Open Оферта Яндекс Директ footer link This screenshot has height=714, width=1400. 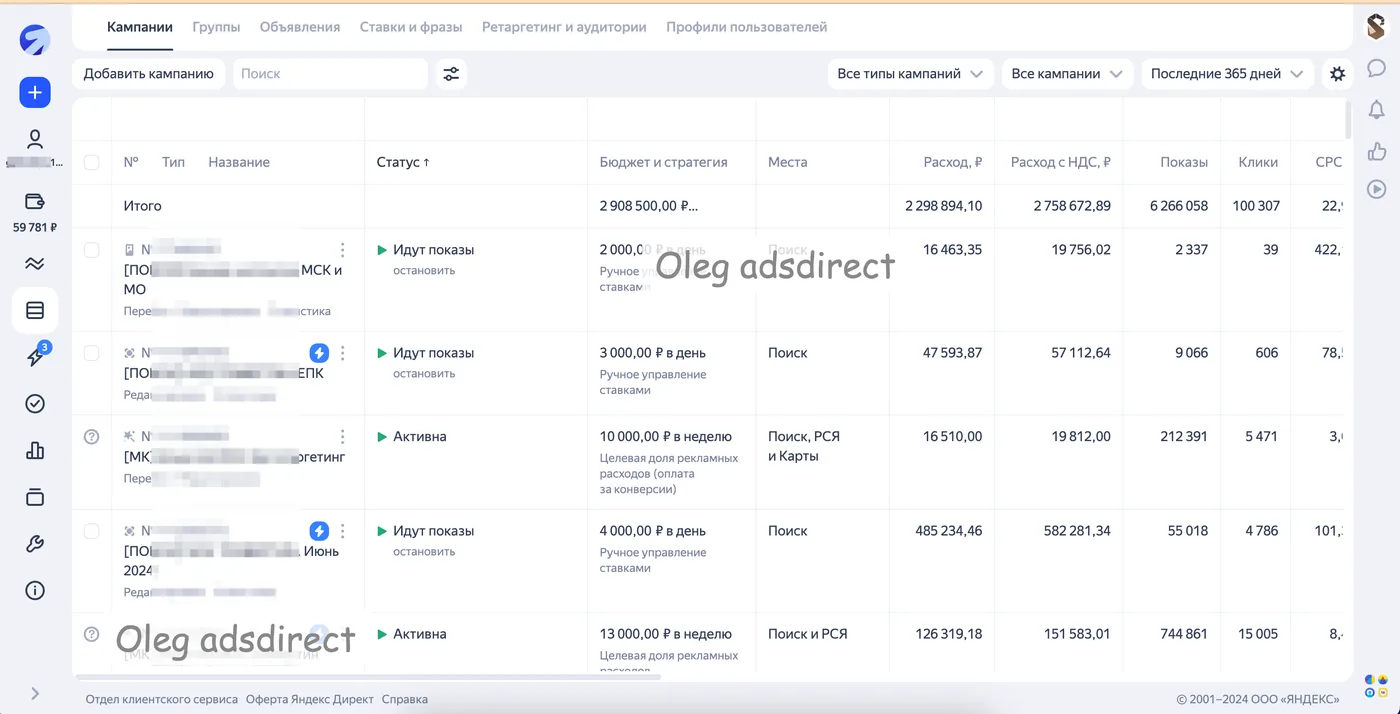[310, 699]
